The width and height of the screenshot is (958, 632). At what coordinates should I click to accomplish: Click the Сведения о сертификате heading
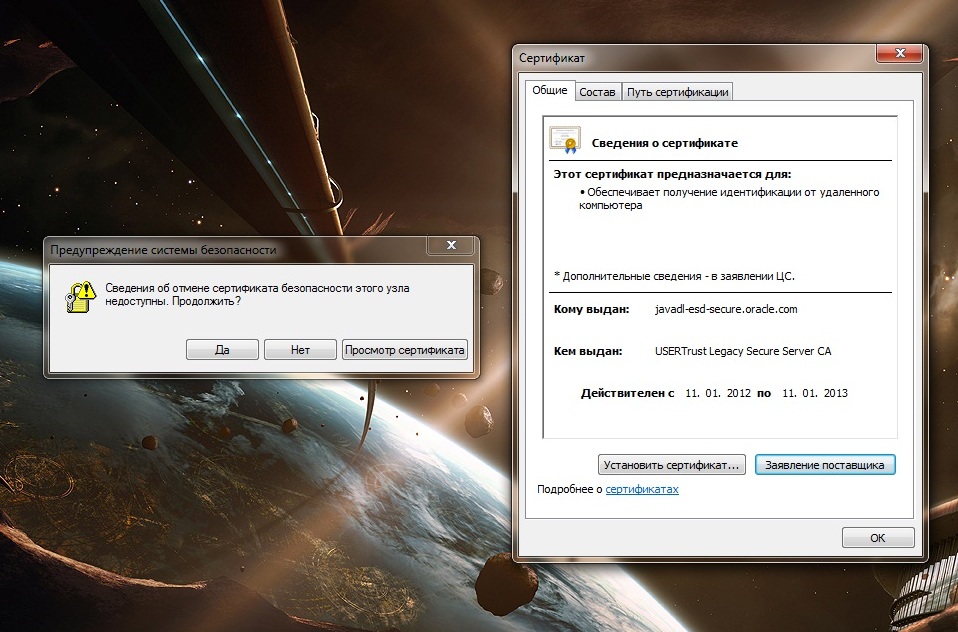[x=665, y=143]
